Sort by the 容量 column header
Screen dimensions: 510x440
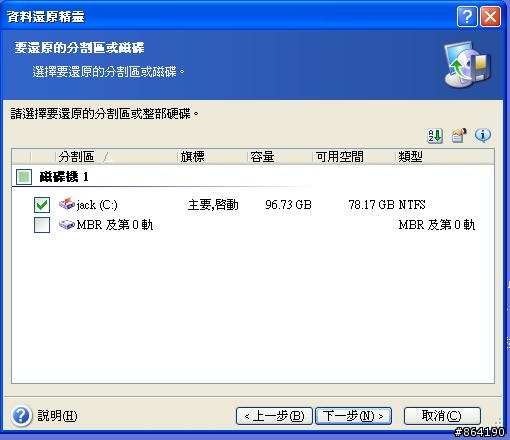click(x=280, y=157)
